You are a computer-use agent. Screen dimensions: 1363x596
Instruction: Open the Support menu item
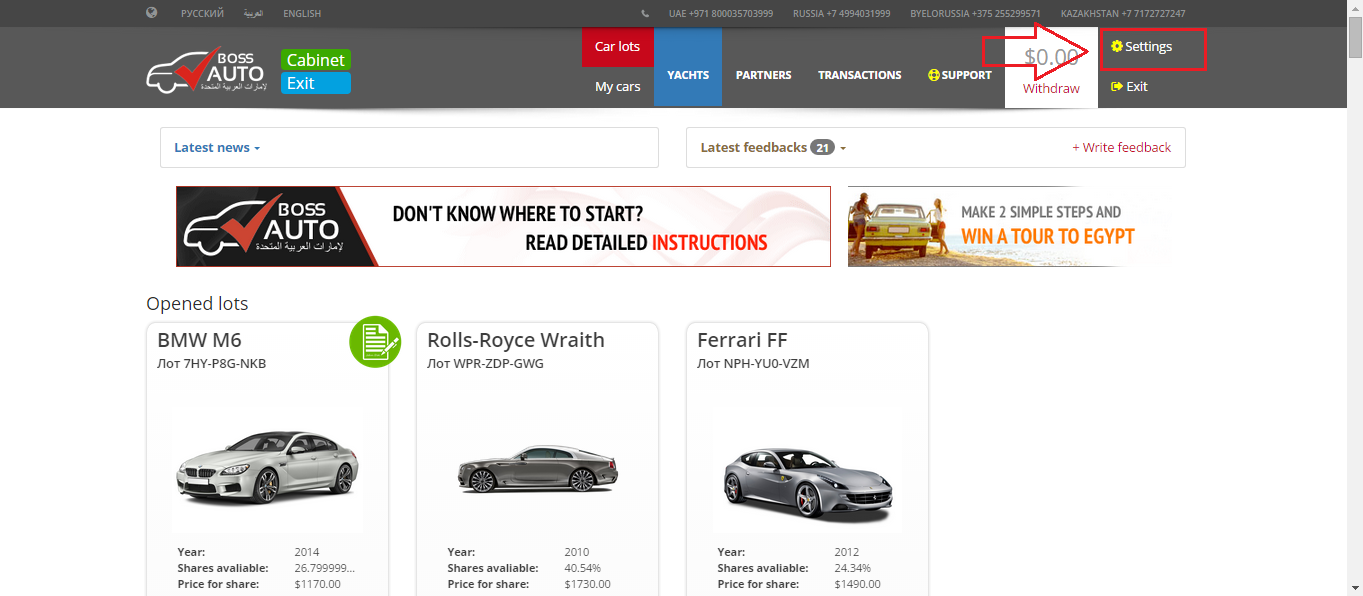tap(960, 75)
